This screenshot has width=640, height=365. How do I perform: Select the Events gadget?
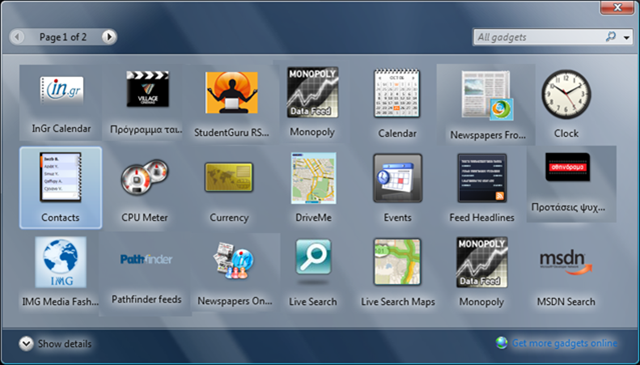pos(398,188)
